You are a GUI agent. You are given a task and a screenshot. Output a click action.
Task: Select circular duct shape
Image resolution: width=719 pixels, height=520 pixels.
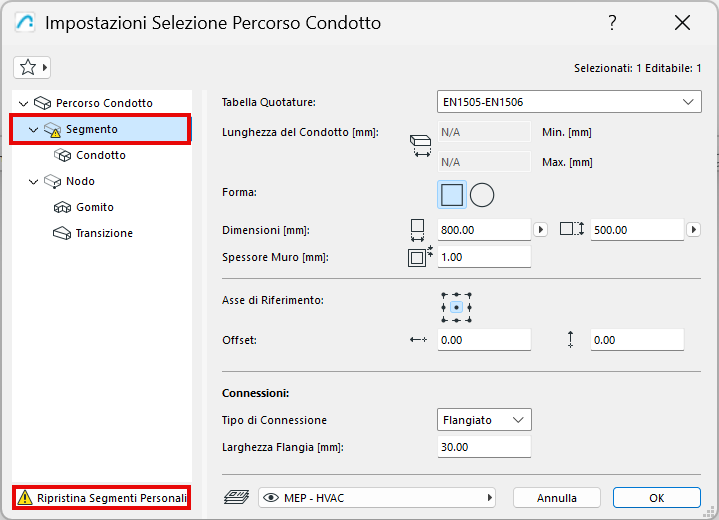[x=482, y=195]
